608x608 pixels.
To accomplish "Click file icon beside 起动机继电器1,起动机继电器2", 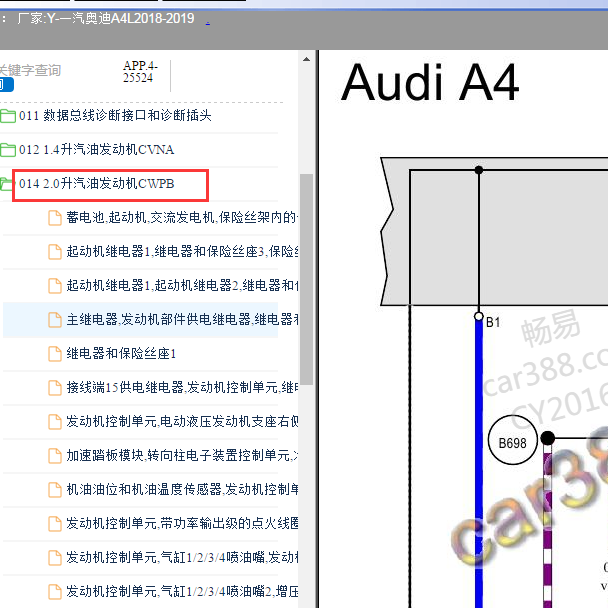I will (x=55, y=286).
